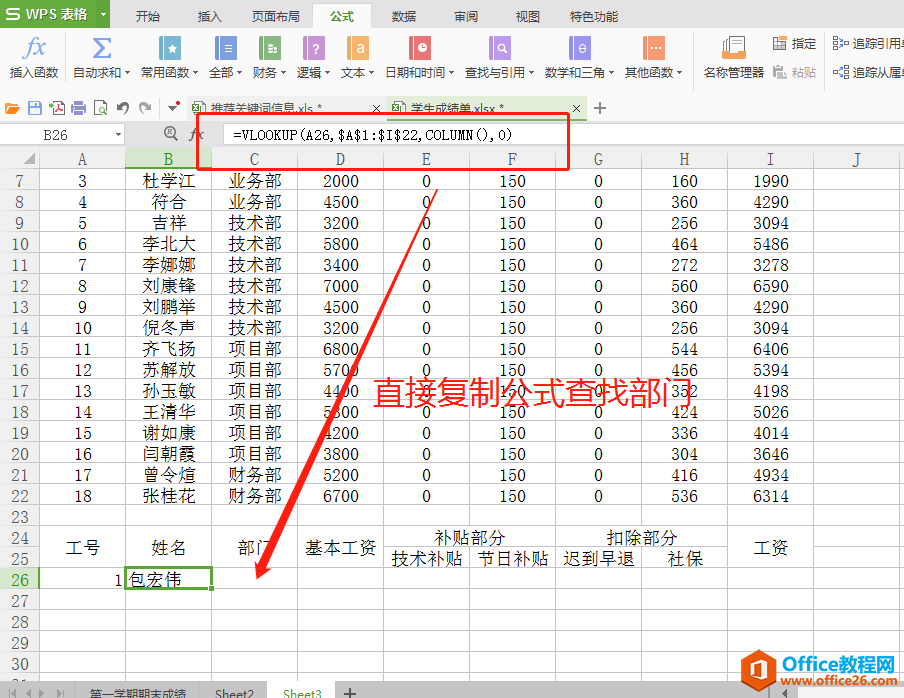Select column I header
Image resolution: width=904 pixels, height=698 pixels.
pos(770,159)
